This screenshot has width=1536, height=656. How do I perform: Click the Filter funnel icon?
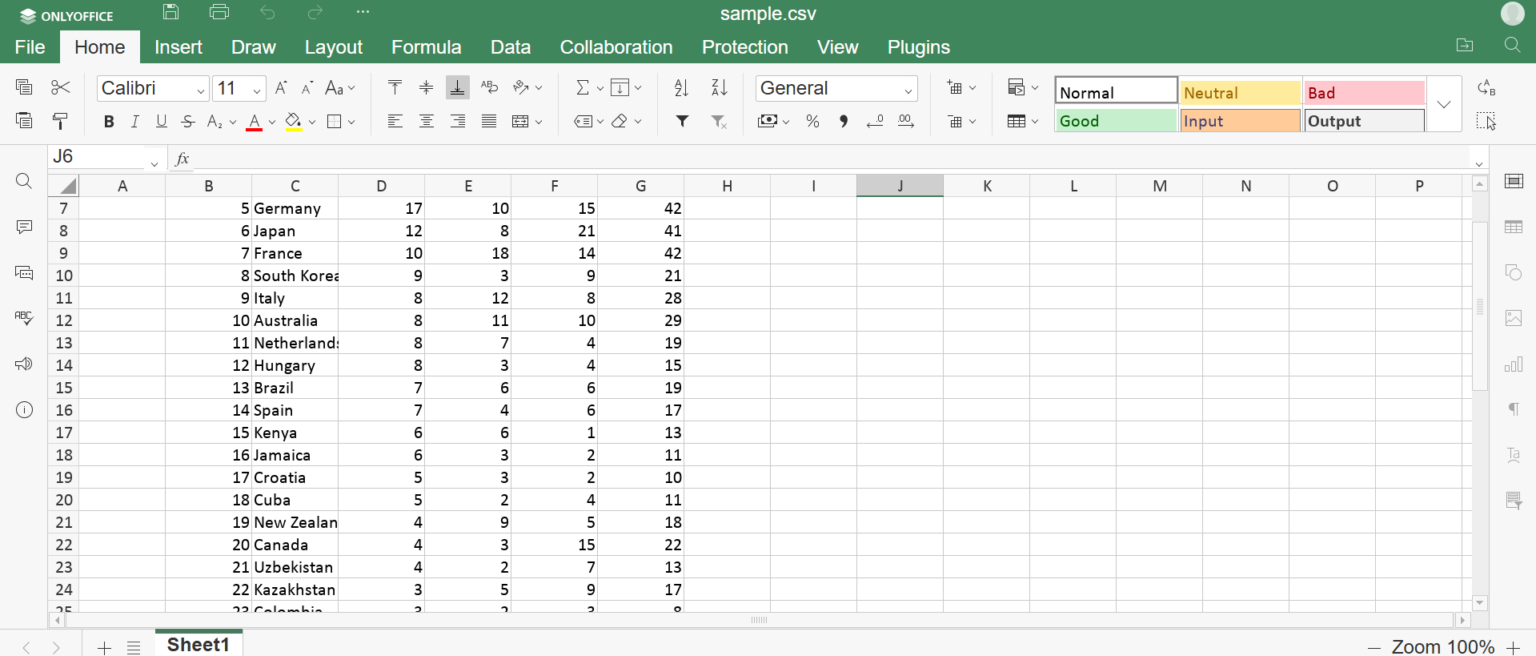(x=681, y=121)
